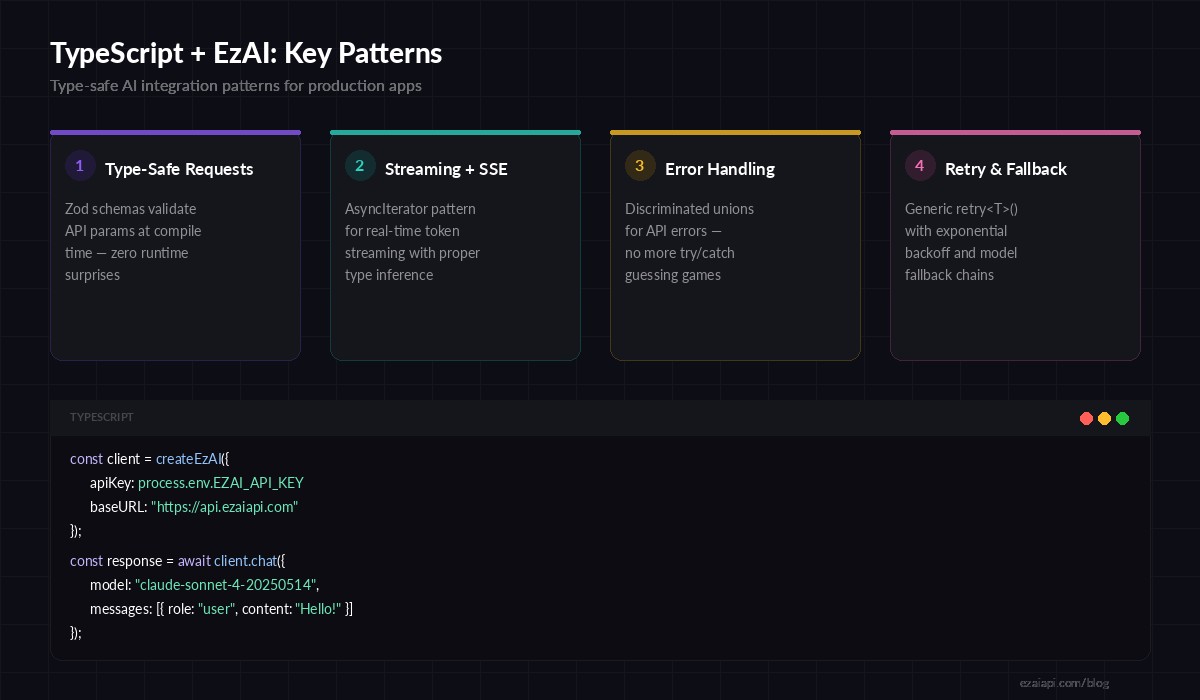
Task: Click the numbered badge on Type-Safe Requests card
Action: pyautogui.click(x=80, y=166)
